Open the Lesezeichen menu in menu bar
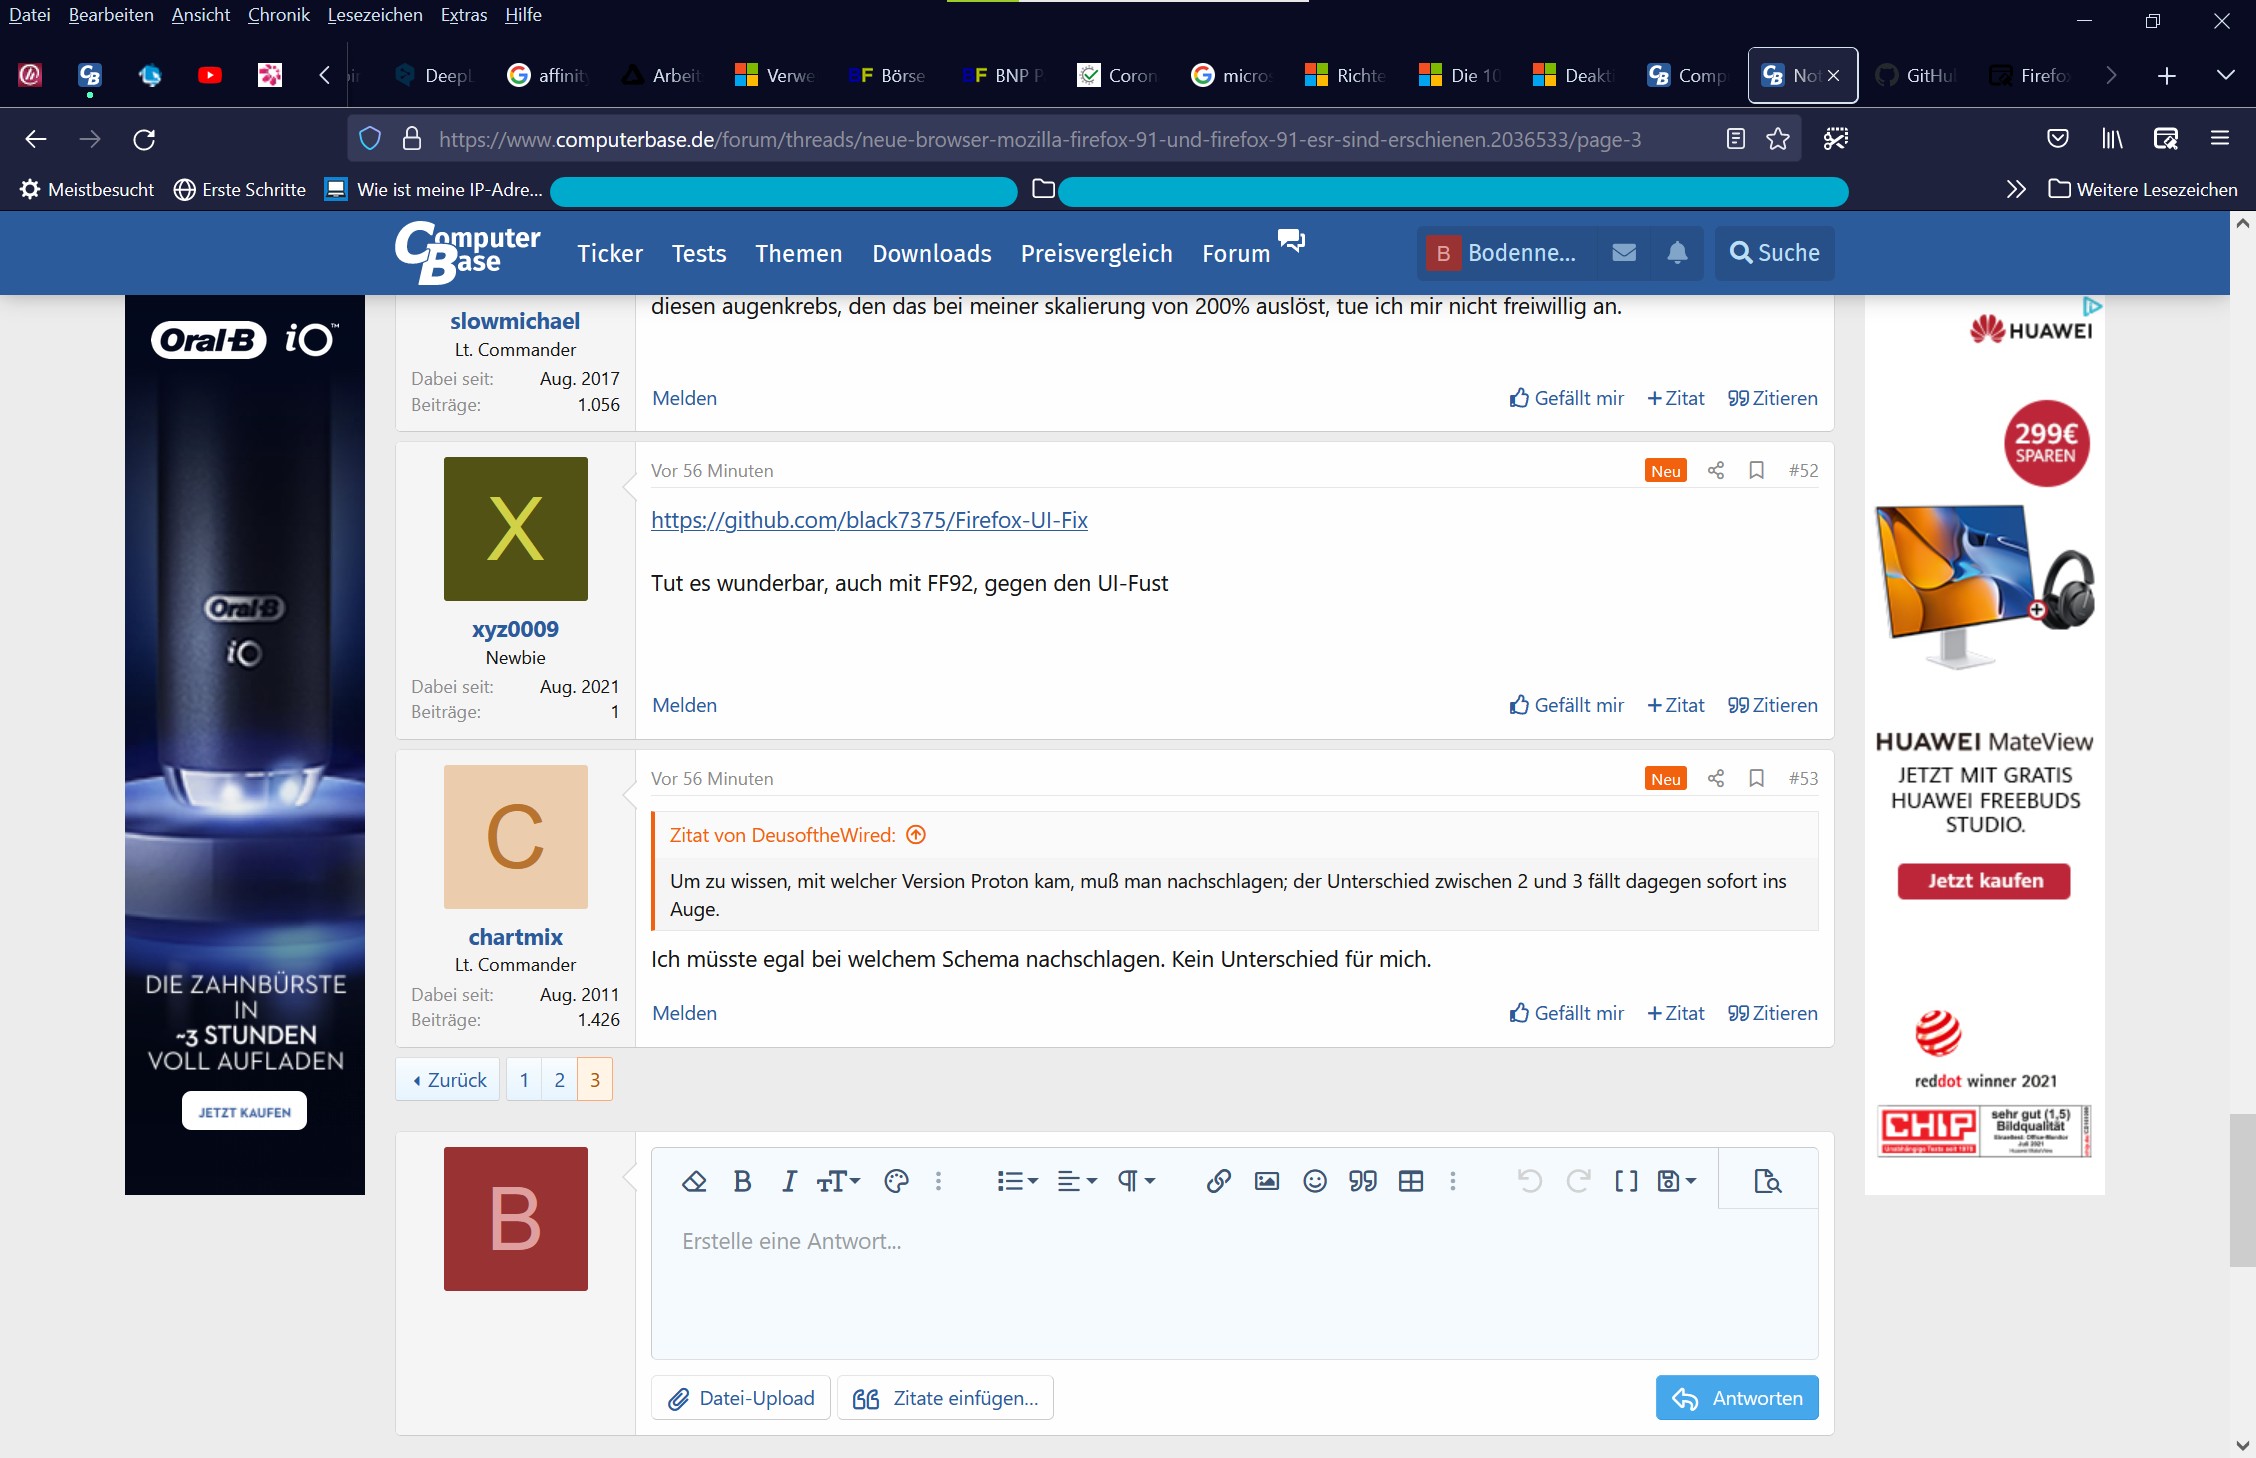 pyautogui.click(x=374, y=15)
